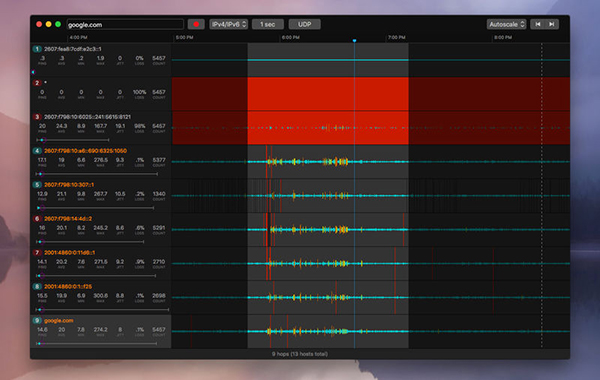Open the IPv4/IPv6 protocol dropdown
Image resolution: width=600 pixels, height=380 pixels.
click(228, 24)
